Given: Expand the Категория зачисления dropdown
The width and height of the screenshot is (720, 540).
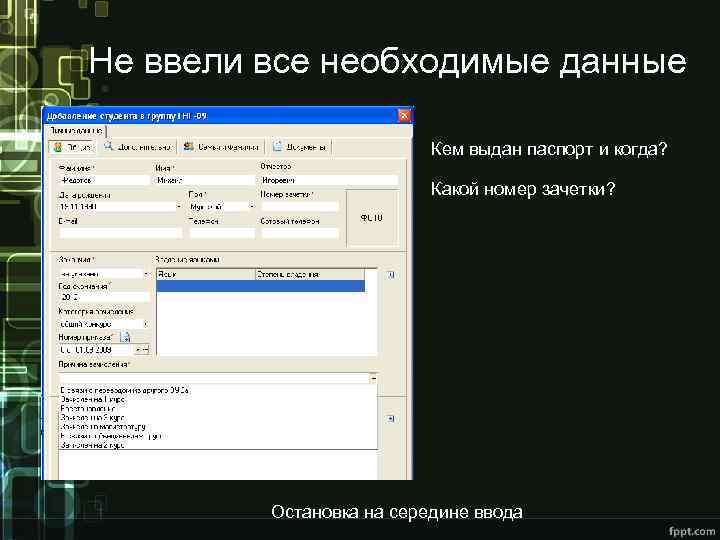Looking at the screenshot, I should 146,324.
